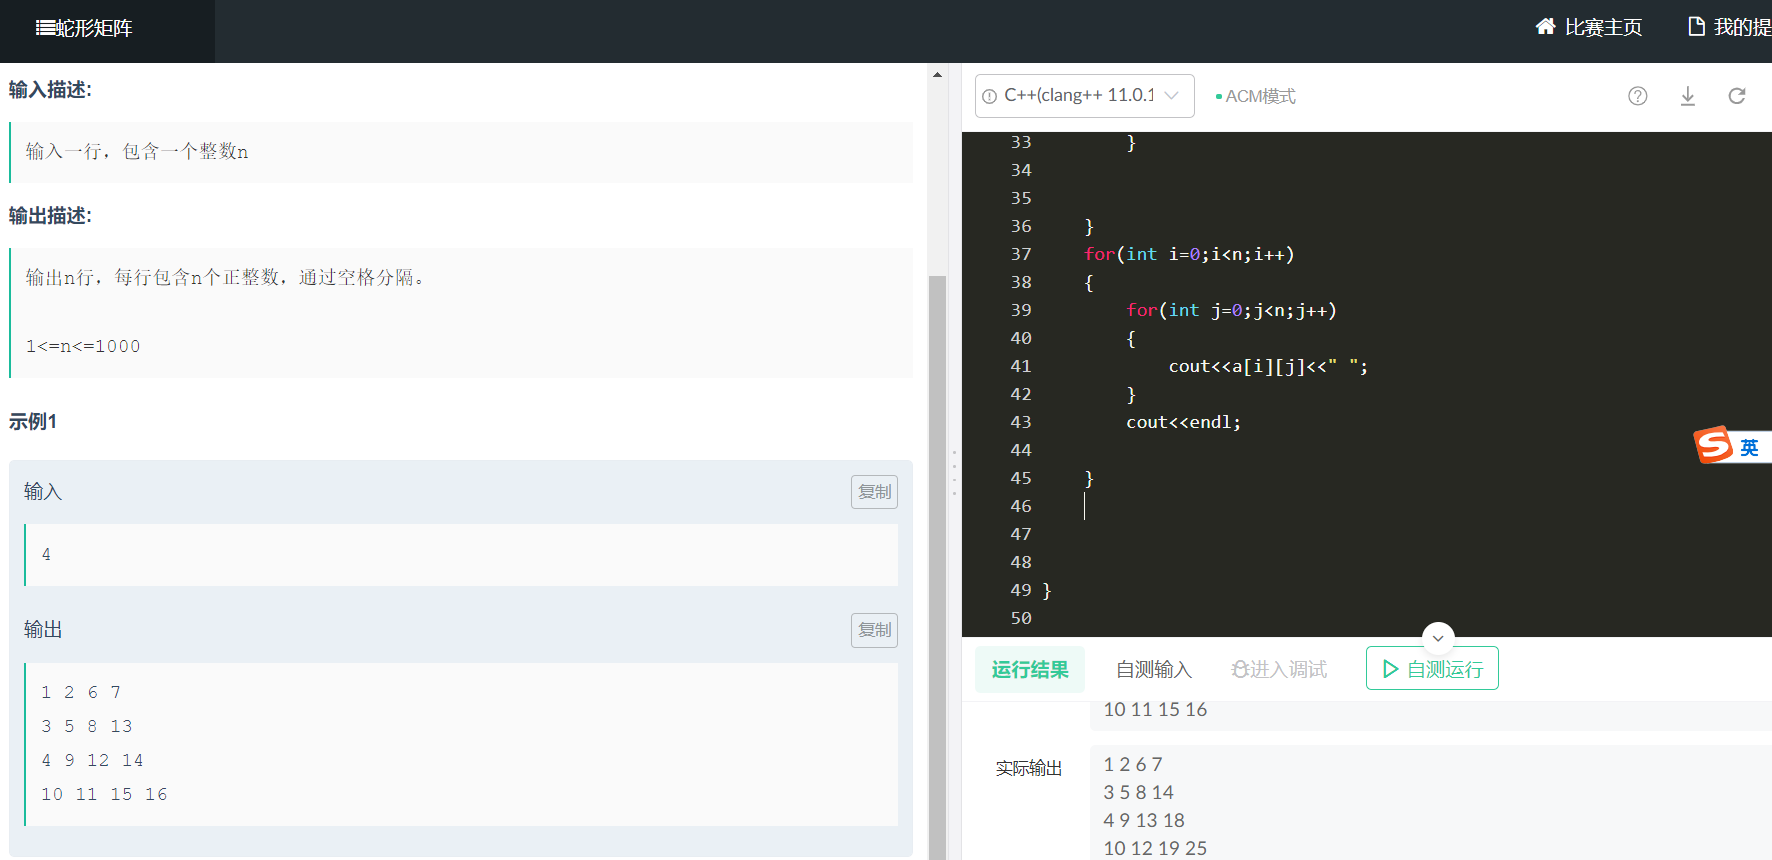Copy the sample input with 复制
The image size is (1772, 860).
coord(874,492)
